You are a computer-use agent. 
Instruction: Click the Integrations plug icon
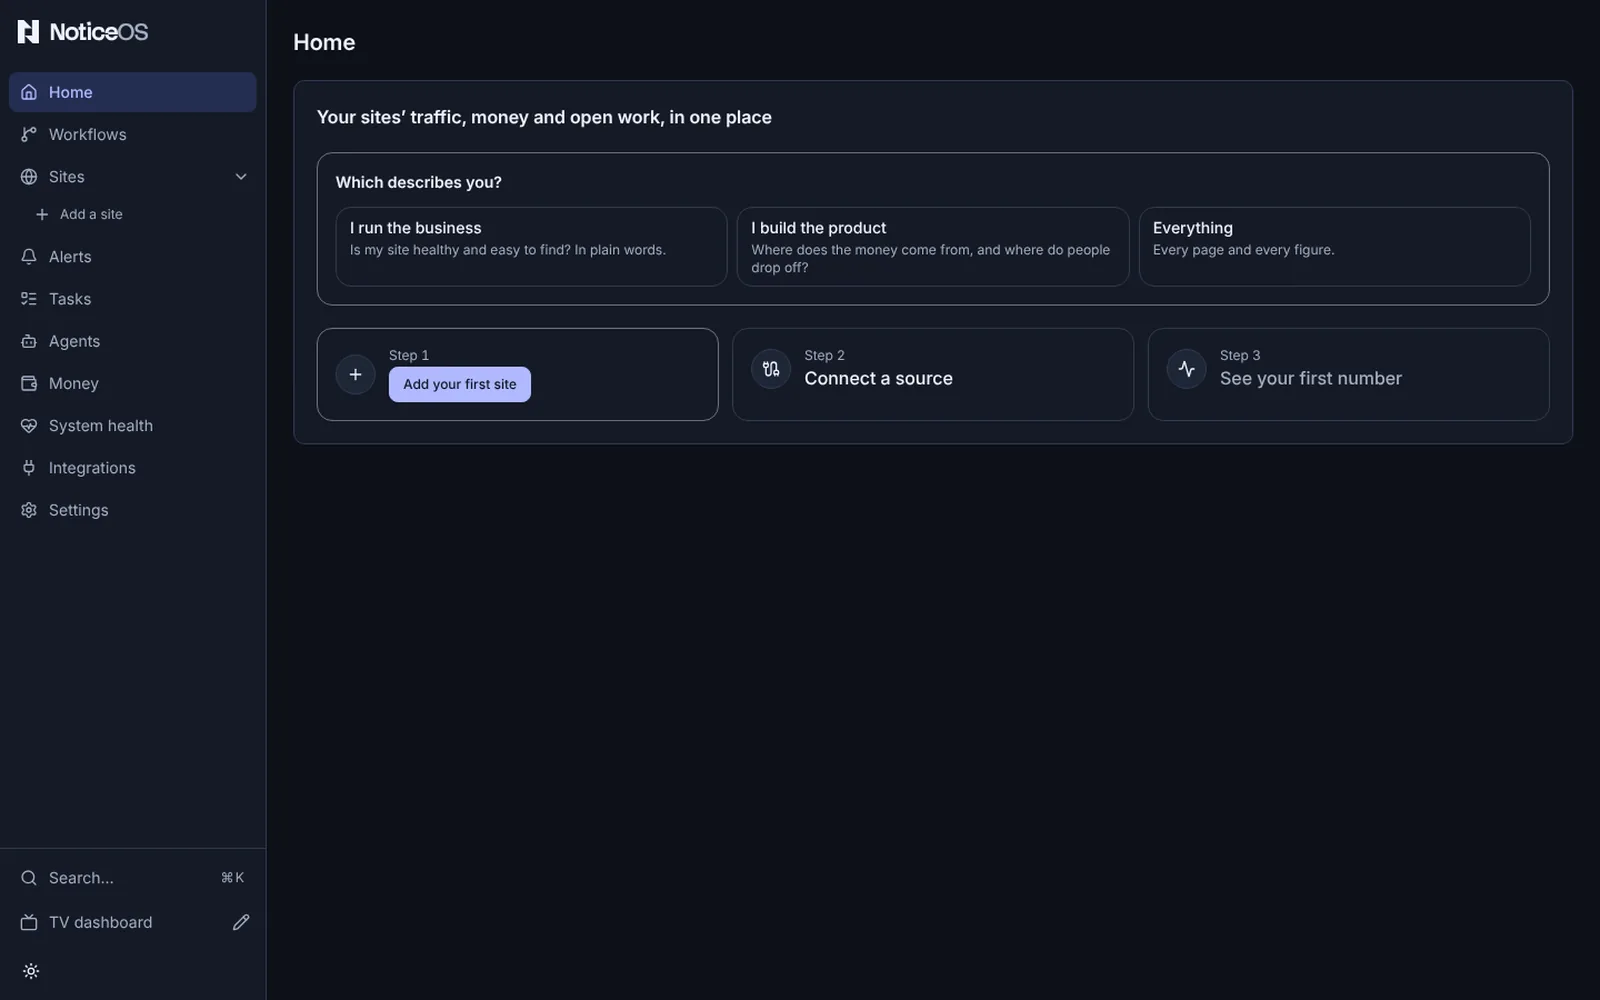29,468
